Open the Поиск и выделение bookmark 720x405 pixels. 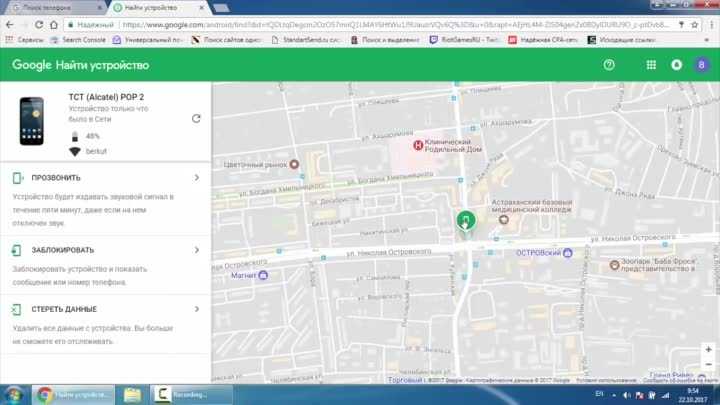click(x=385, y=40)
